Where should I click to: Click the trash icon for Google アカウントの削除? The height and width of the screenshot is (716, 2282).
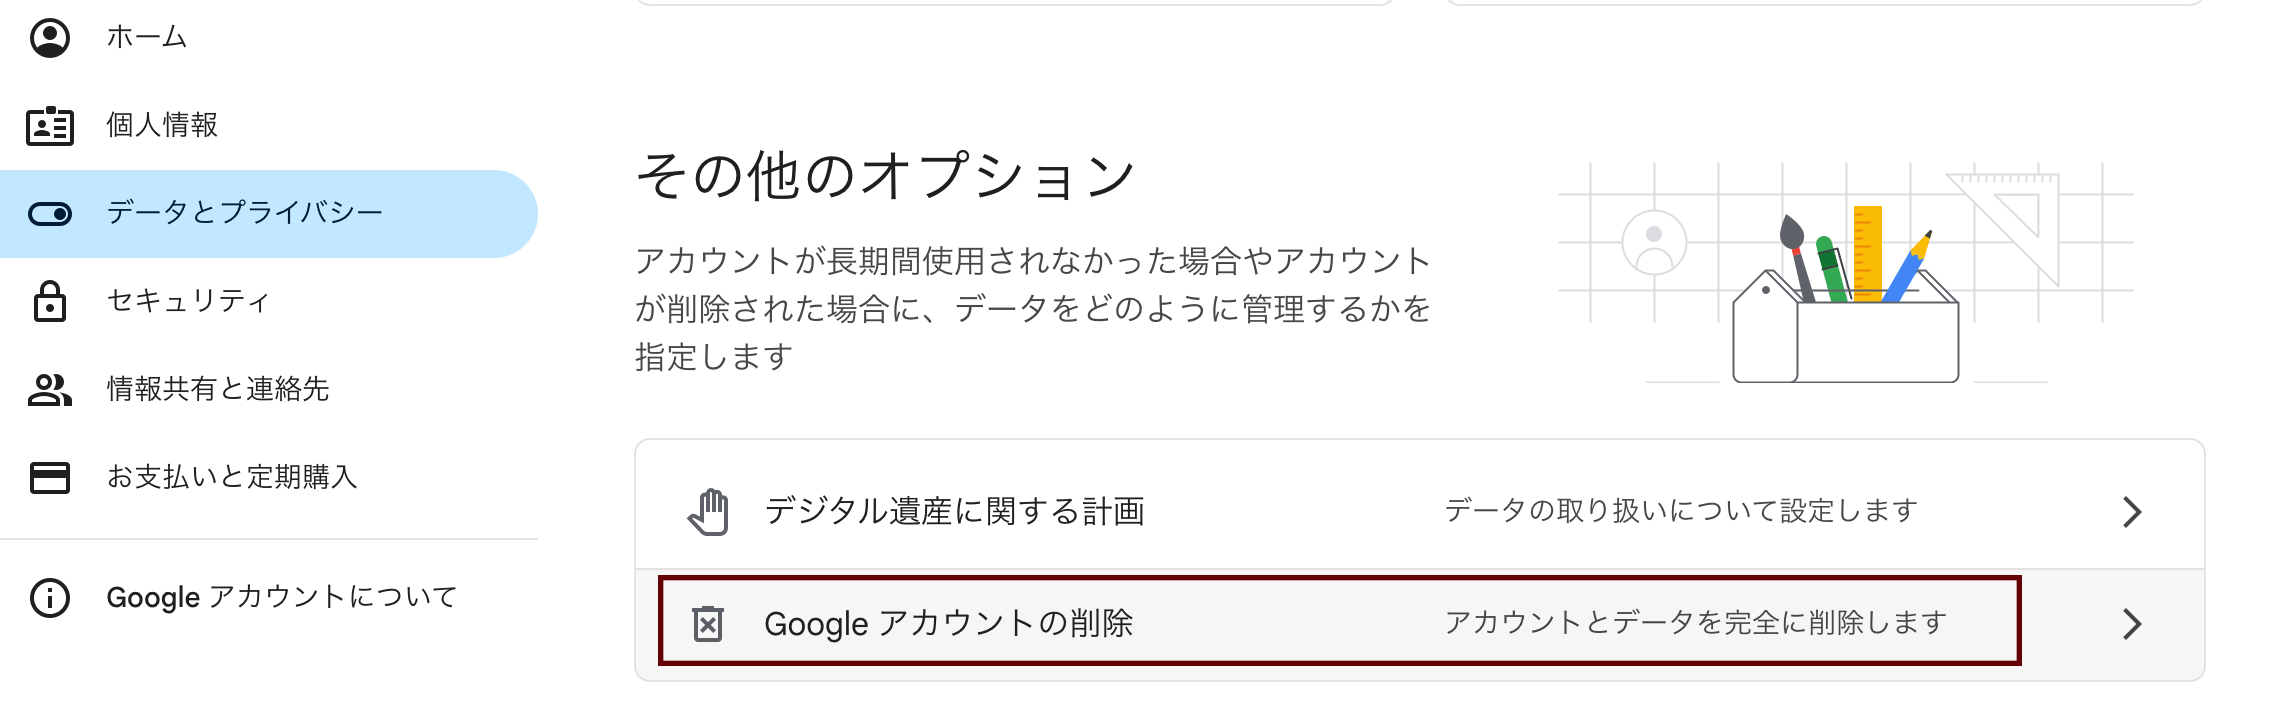point(708,624)
